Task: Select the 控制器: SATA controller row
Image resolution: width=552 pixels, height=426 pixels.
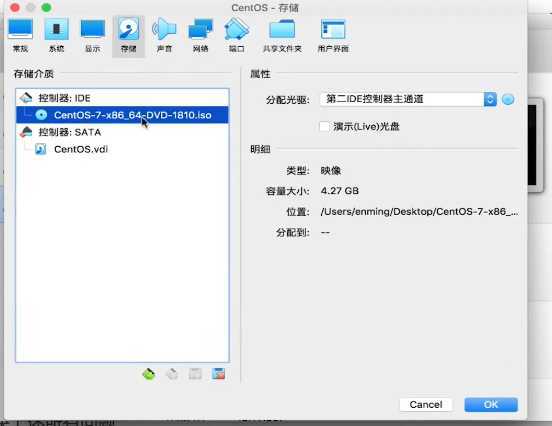Action: pos(122,132)
